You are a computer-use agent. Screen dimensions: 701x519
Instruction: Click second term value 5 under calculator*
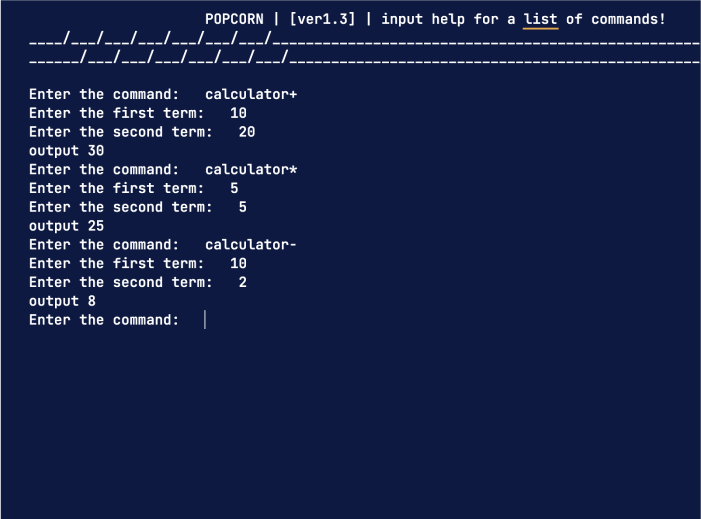[243, 207]
